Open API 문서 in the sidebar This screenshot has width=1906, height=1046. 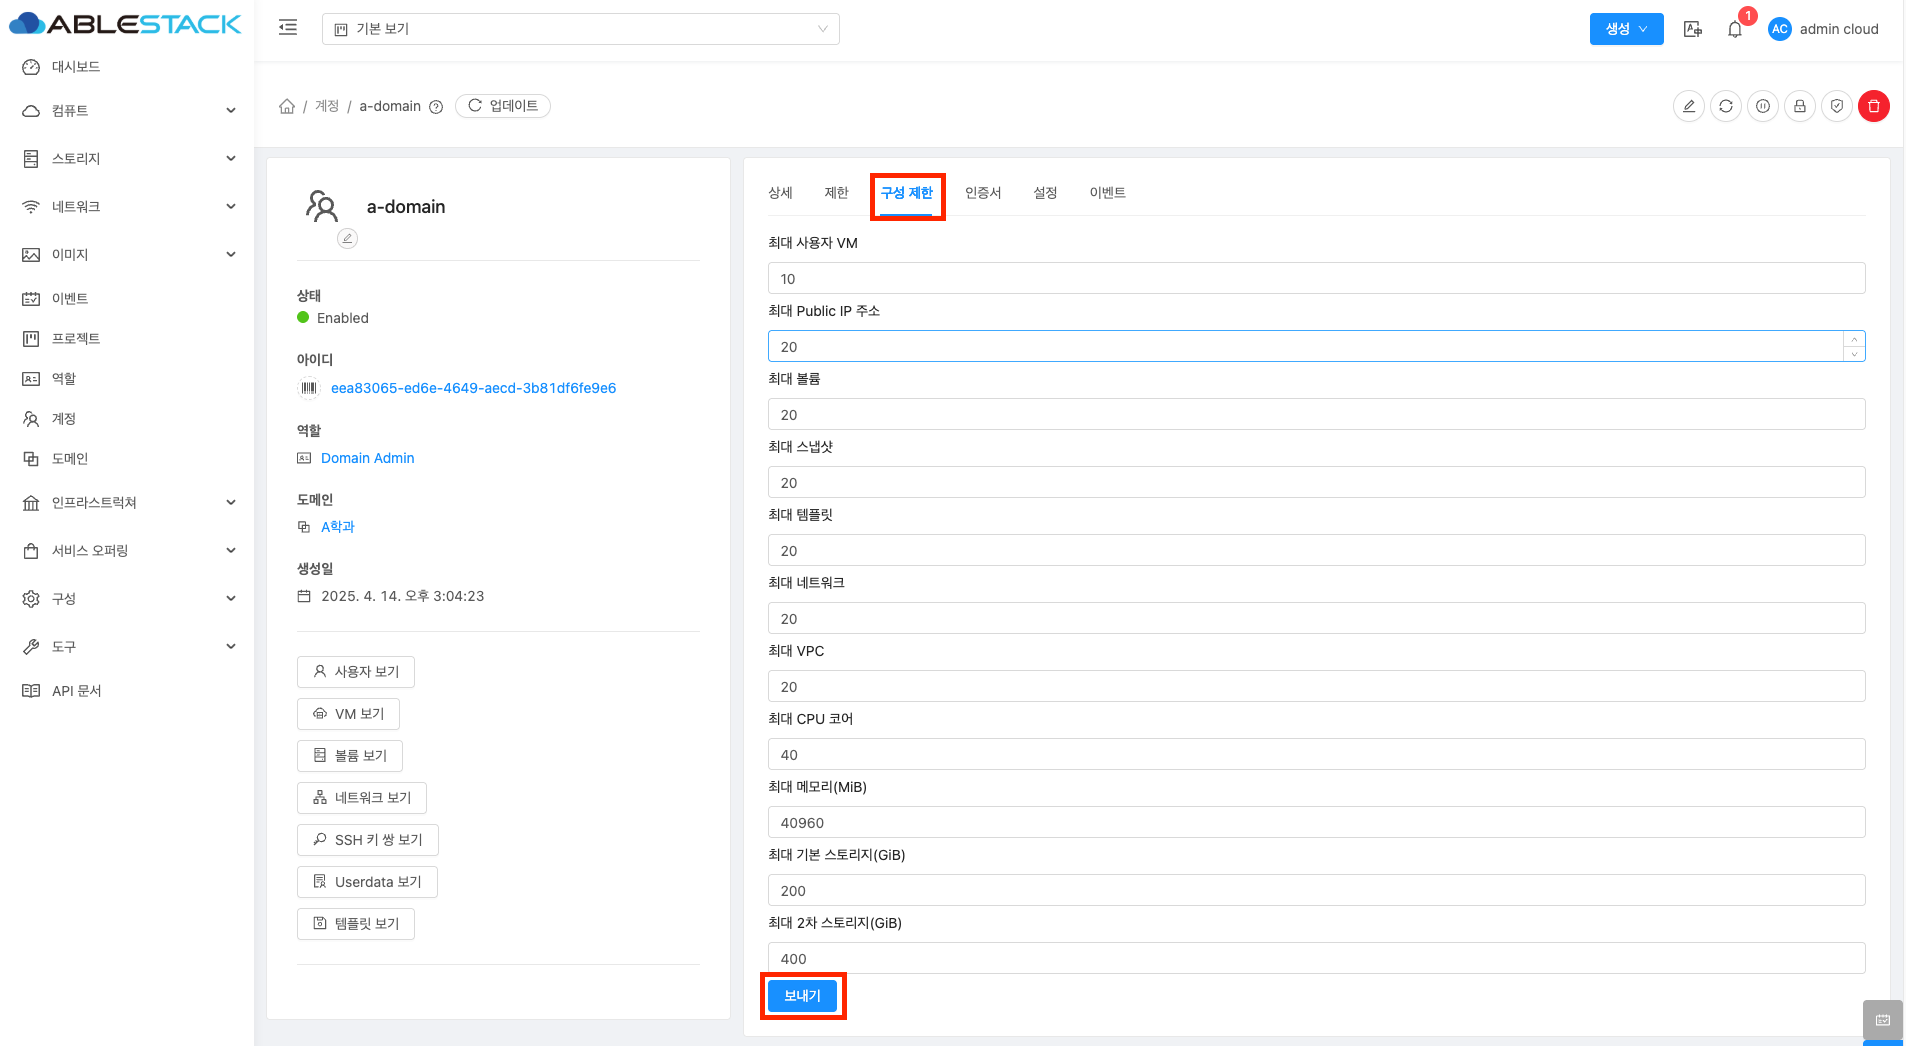[x=76, y=691]
